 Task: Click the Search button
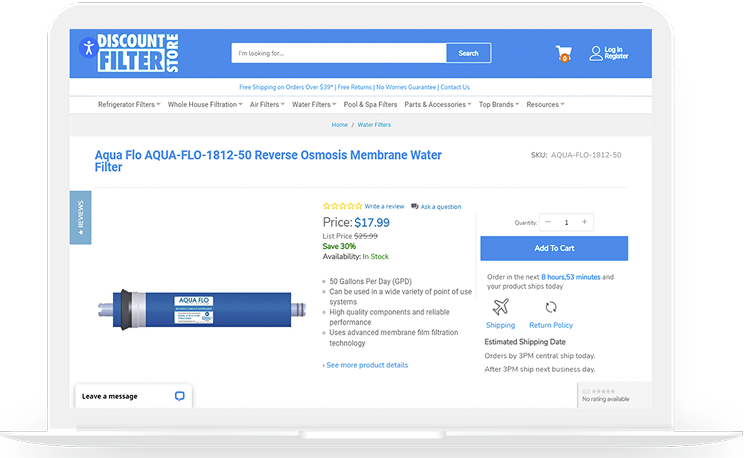tap(468, 53)
